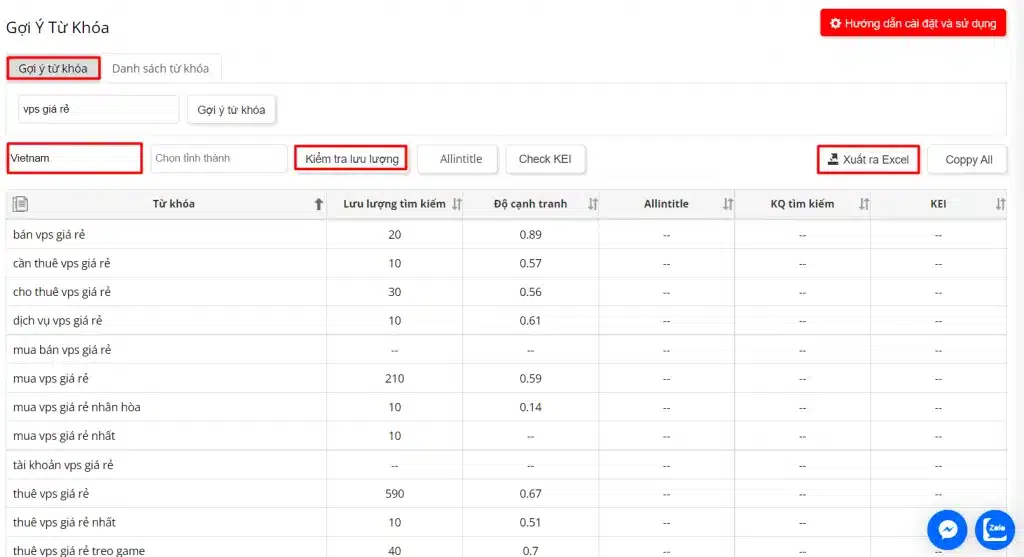Switch to Danh sách từ khóa tab
This screenshot has height=557, width=1024.
160,69
